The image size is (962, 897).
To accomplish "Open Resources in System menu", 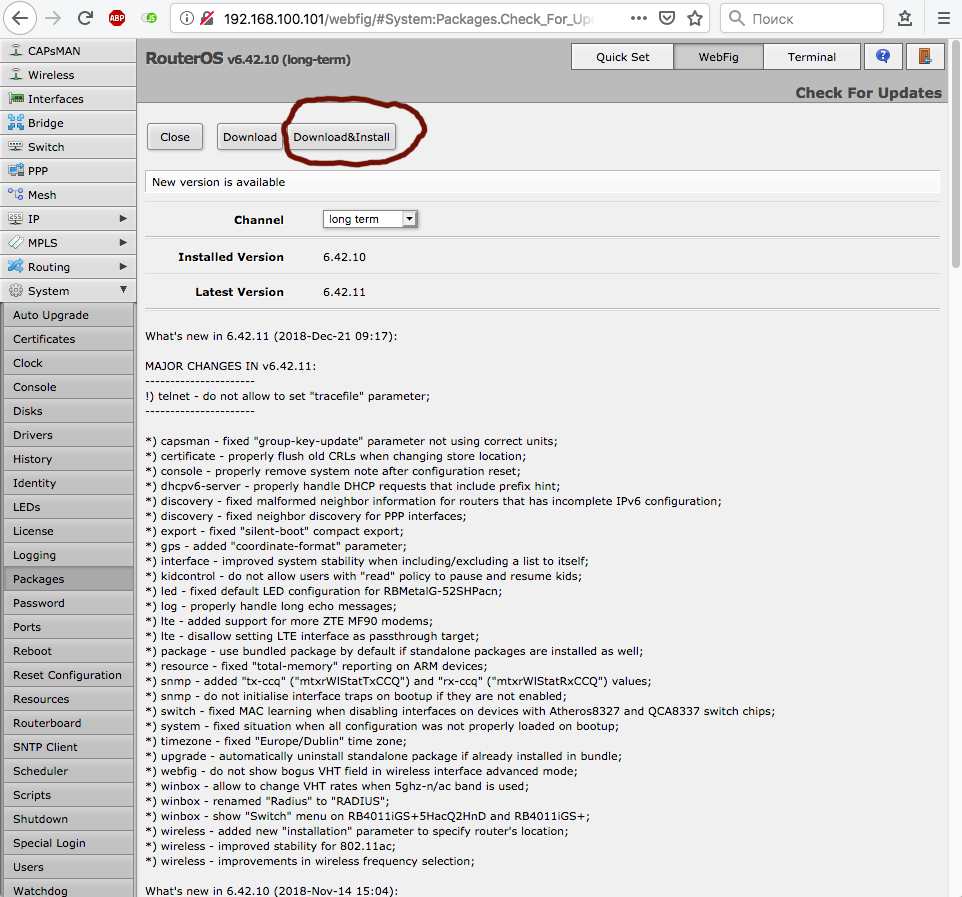I will pos(68,699).
